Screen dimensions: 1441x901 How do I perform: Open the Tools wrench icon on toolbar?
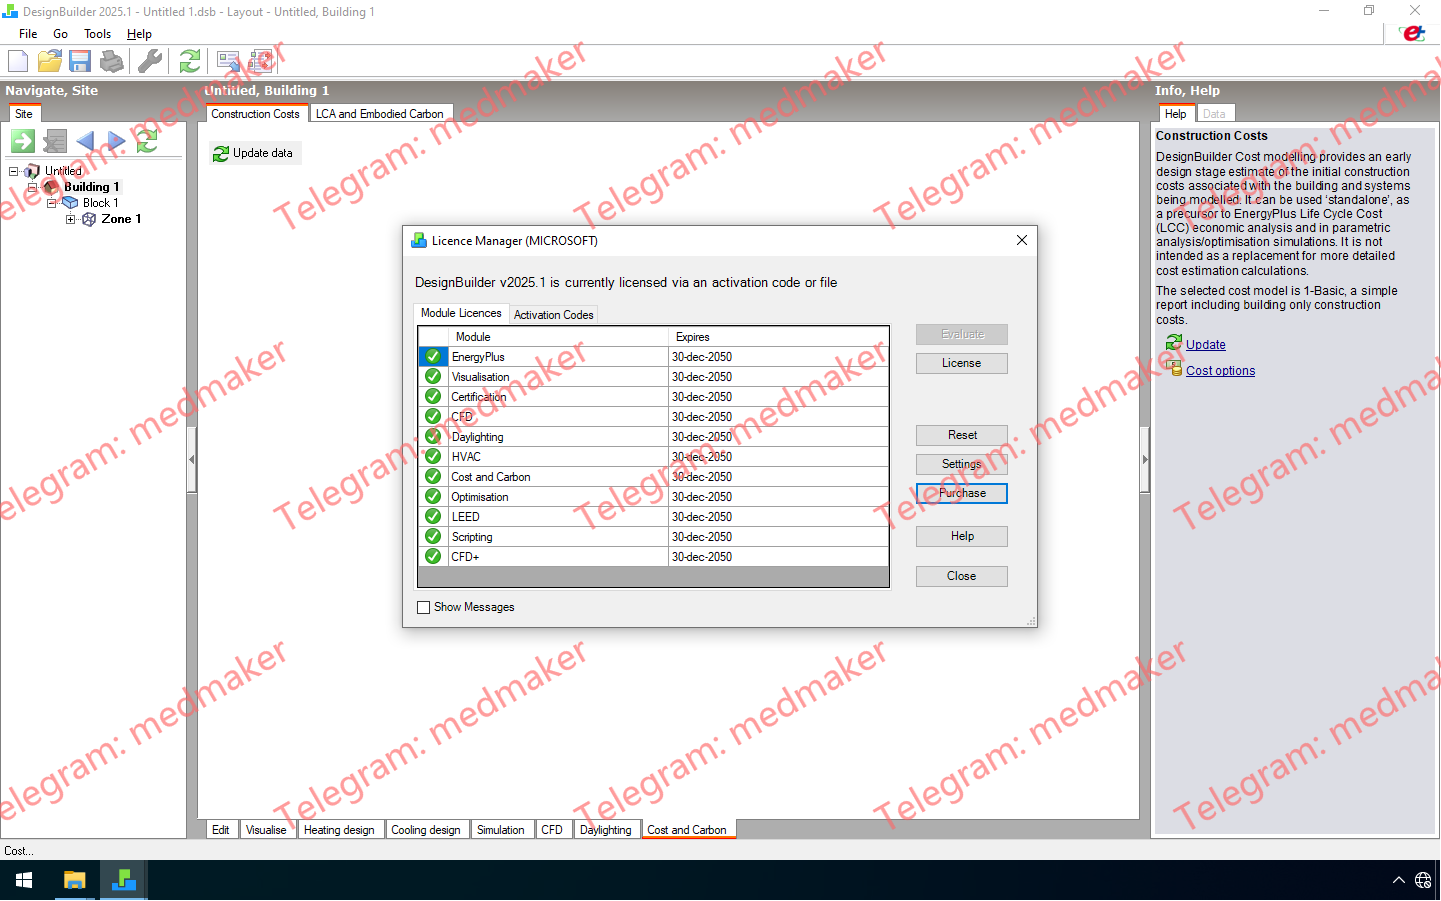(150, 61)
